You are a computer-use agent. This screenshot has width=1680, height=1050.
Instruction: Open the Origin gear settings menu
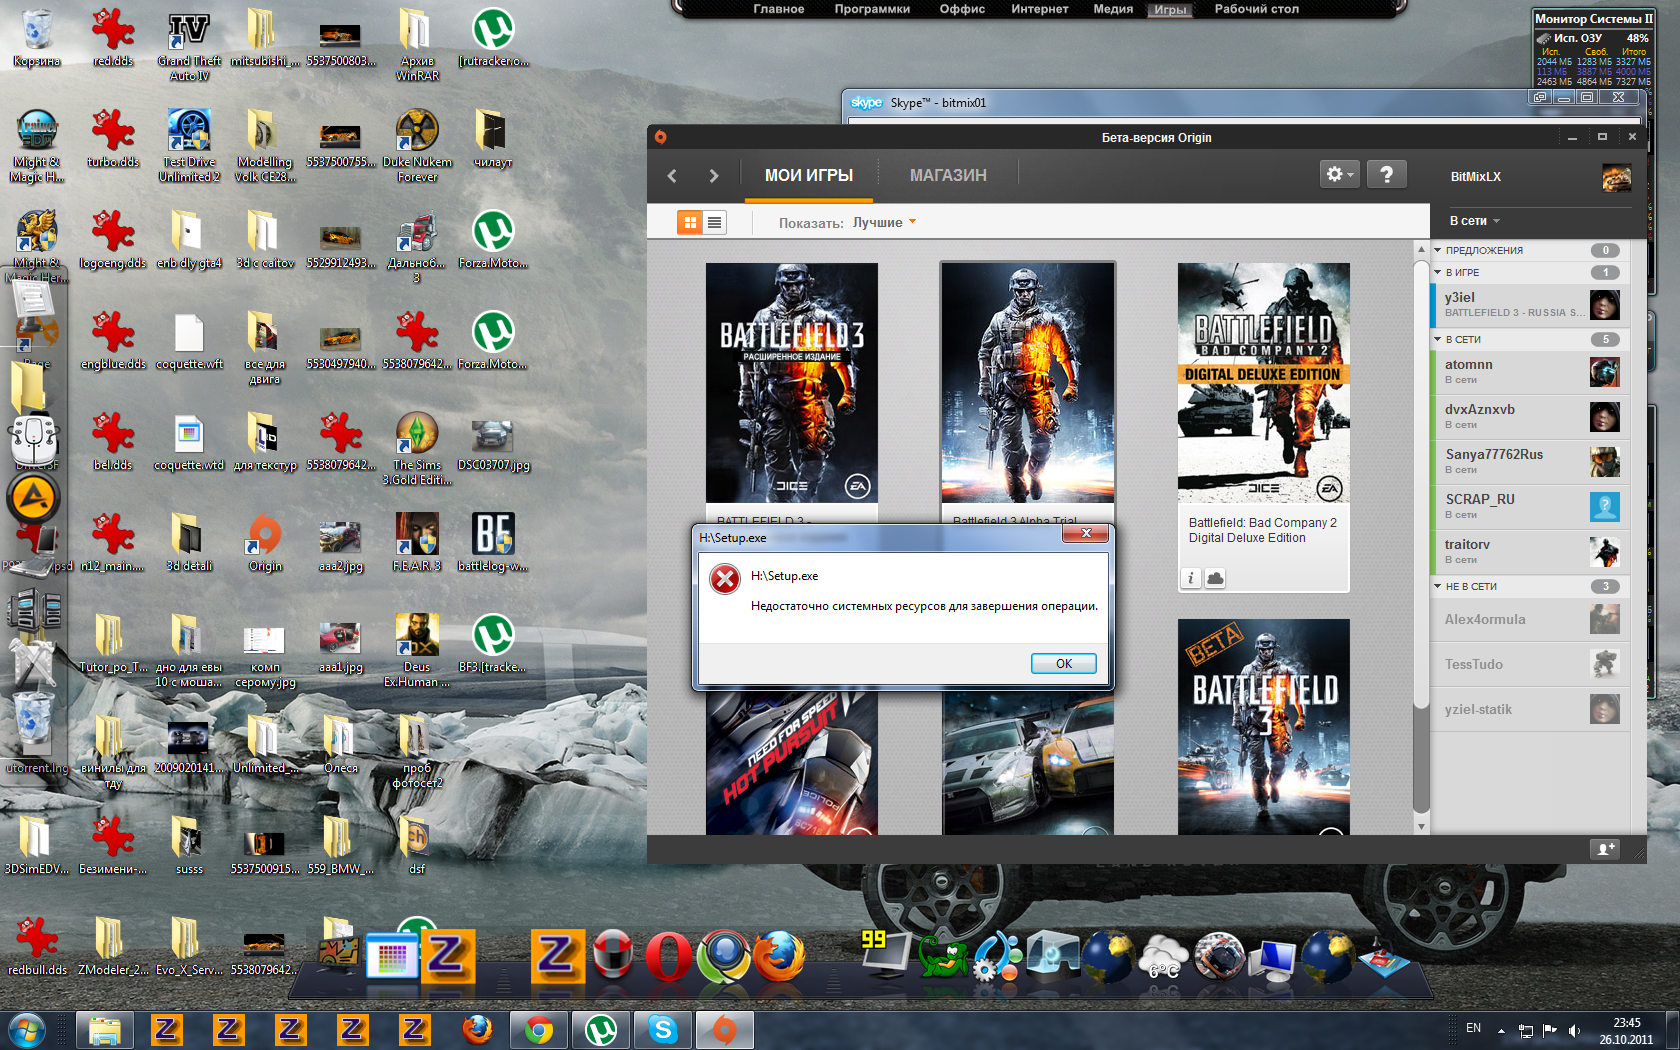(1339, 174)
